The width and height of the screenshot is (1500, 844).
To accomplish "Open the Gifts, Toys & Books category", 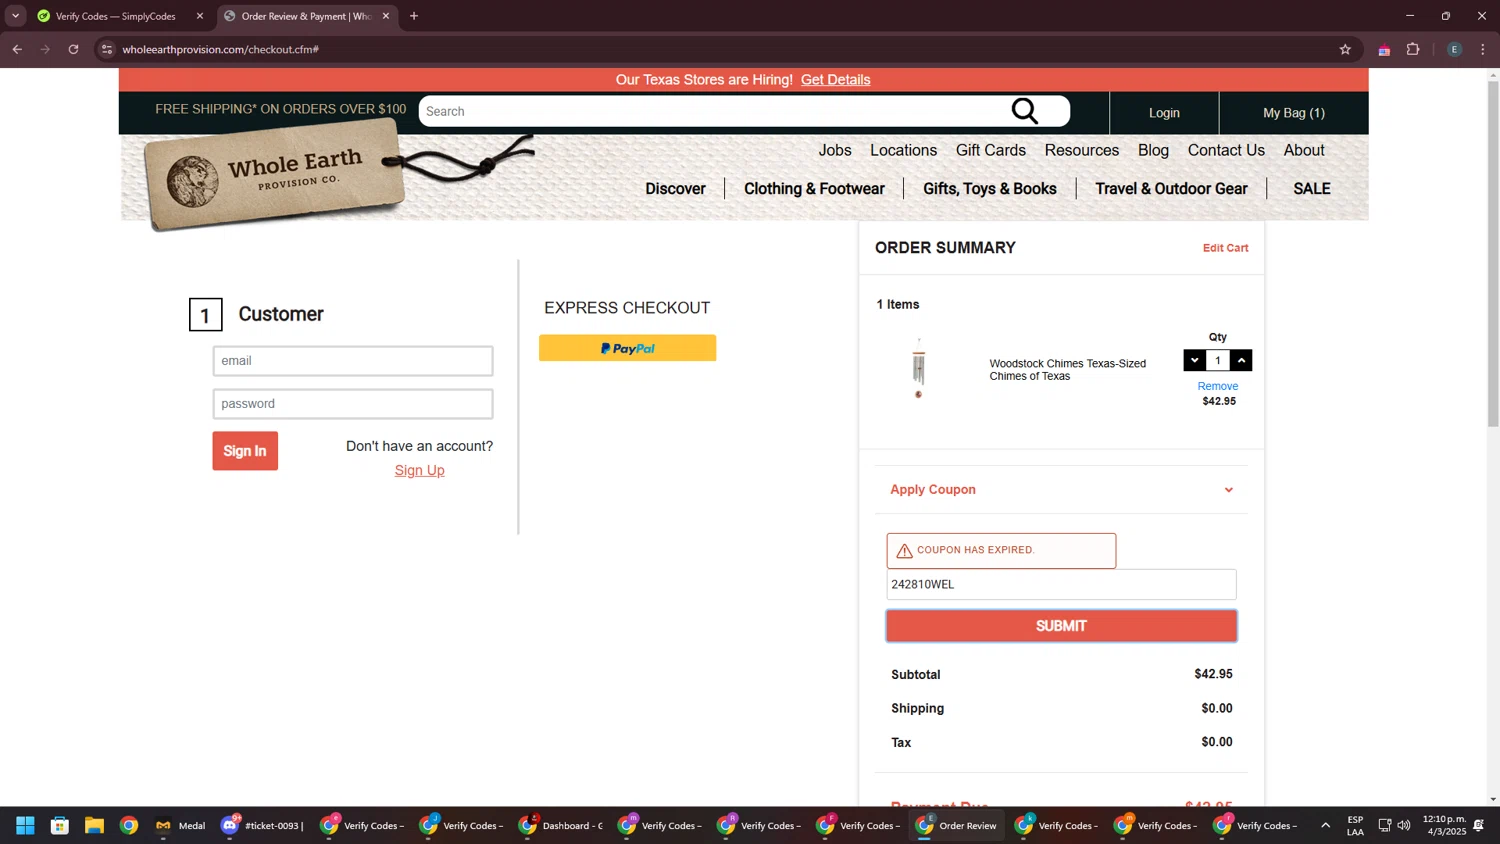I will pos(989,189).
